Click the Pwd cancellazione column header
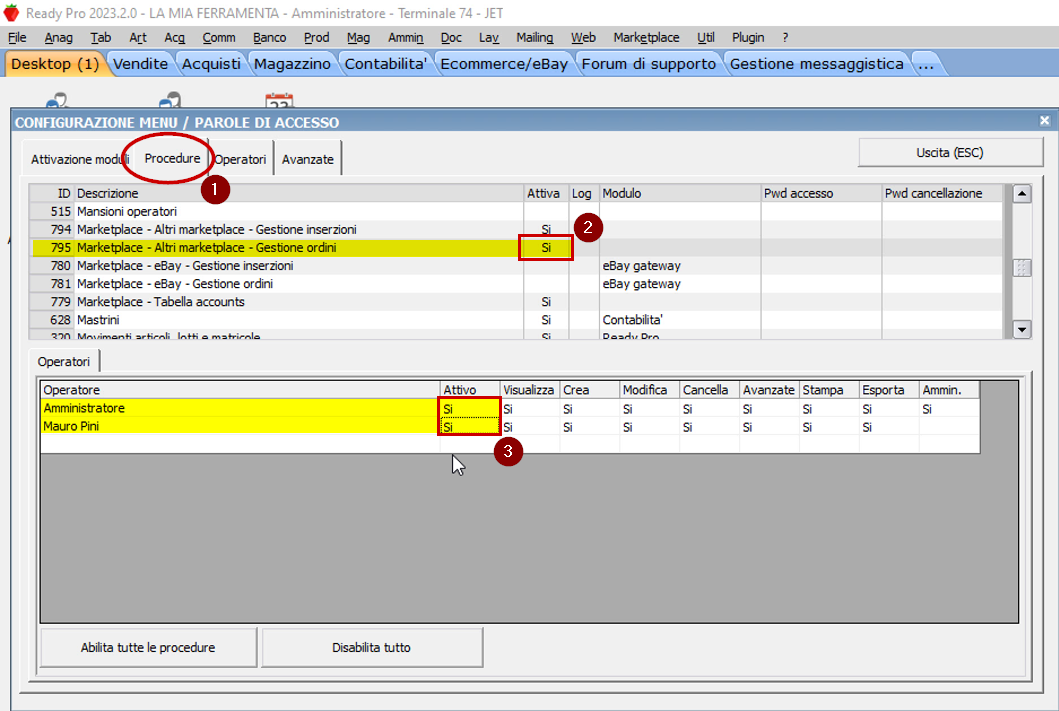 click(942, 194)
